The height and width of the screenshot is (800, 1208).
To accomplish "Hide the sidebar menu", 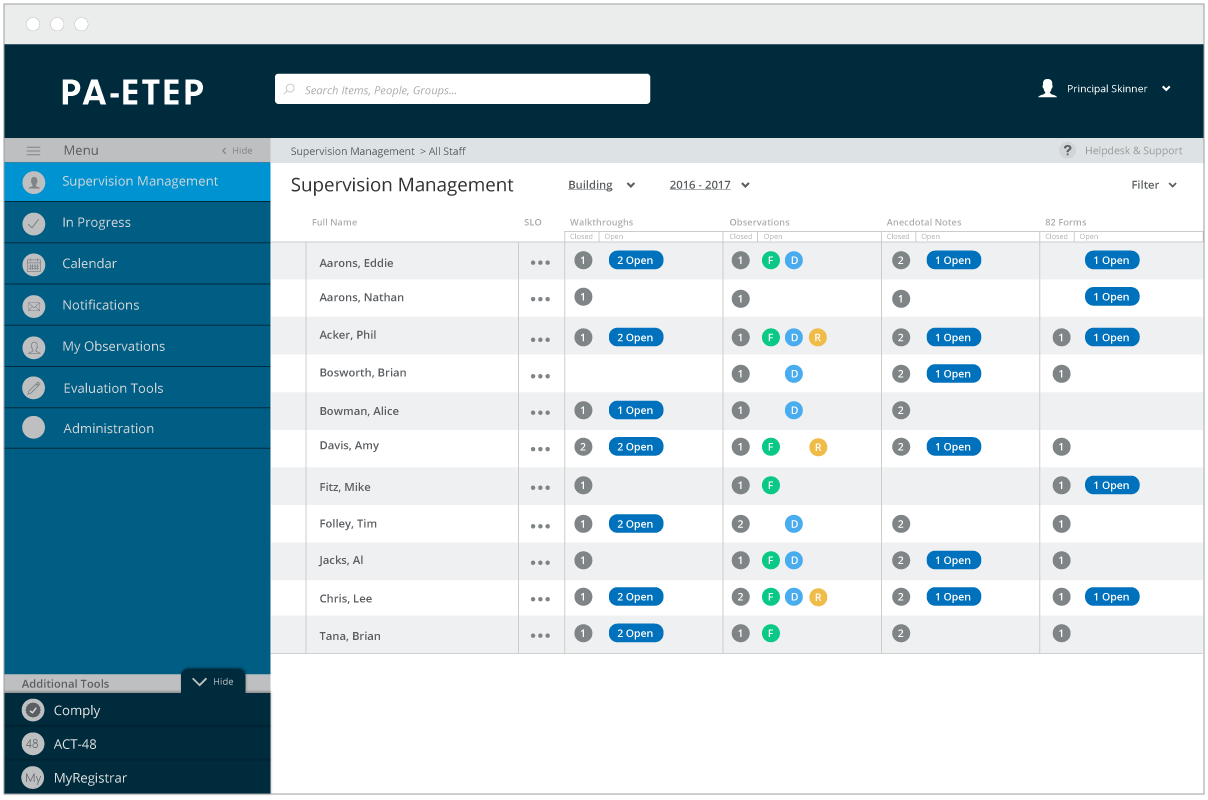I will [237, 151].
